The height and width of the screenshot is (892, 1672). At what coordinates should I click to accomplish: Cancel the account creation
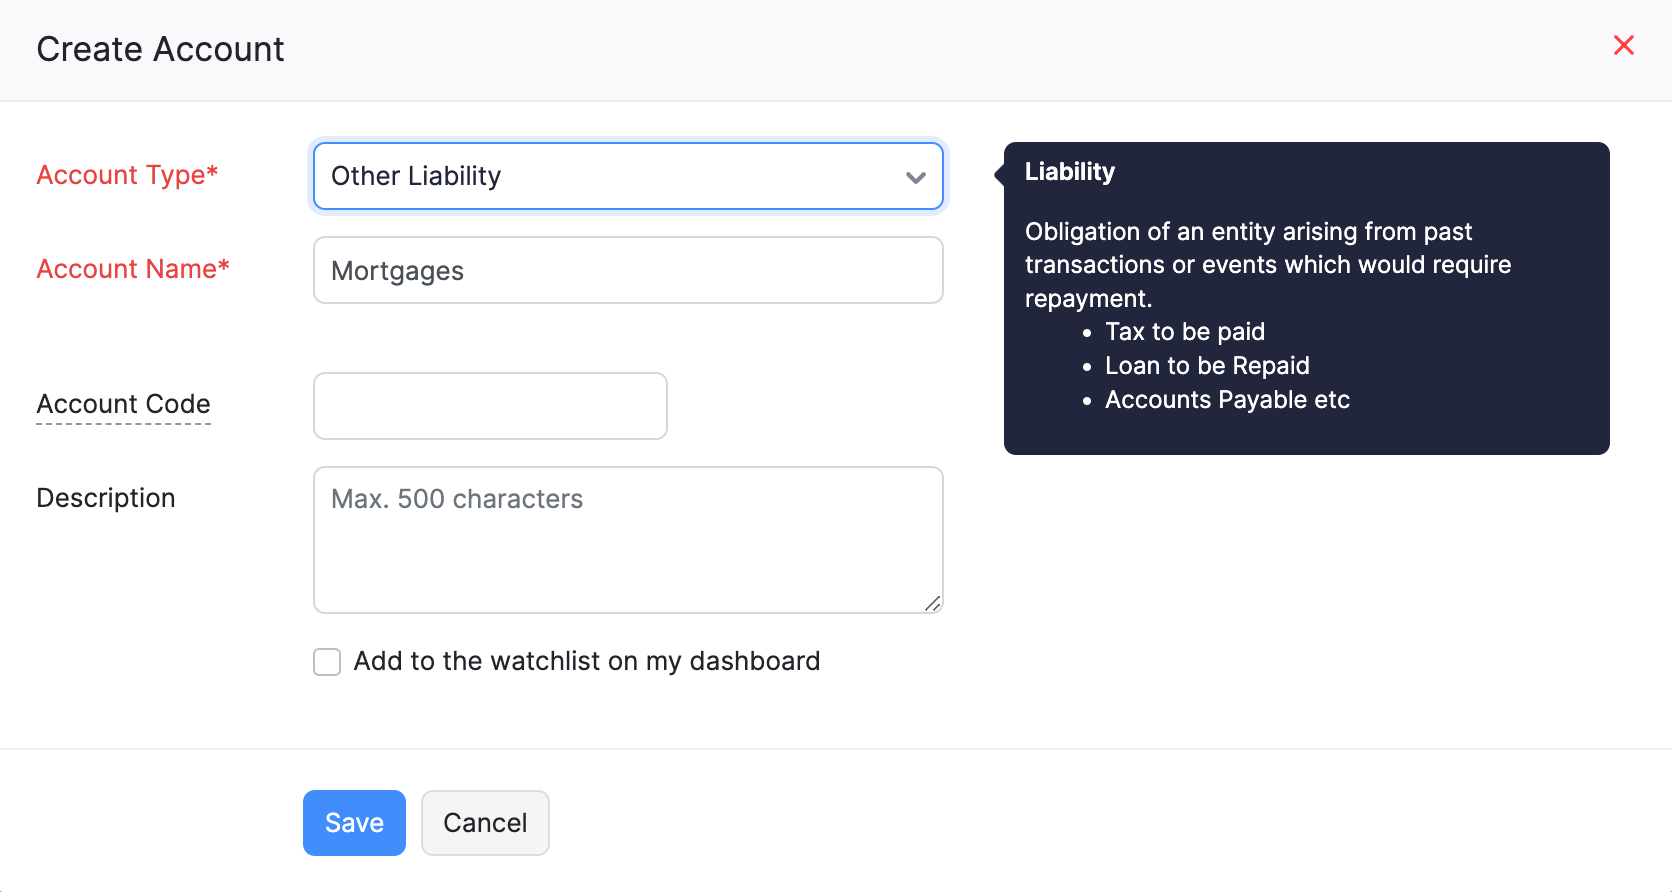[x=485, y=822]
